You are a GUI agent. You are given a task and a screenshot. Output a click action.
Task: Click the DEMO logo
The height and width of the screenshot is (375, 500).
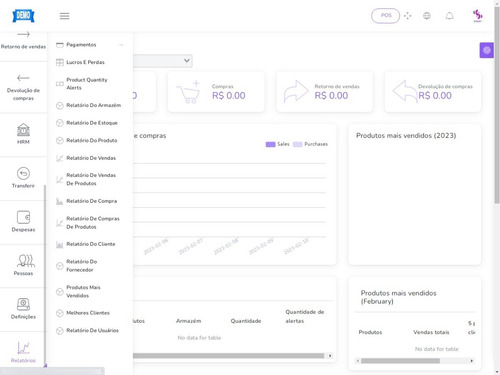pyautogui.click(x=23, y=15)
